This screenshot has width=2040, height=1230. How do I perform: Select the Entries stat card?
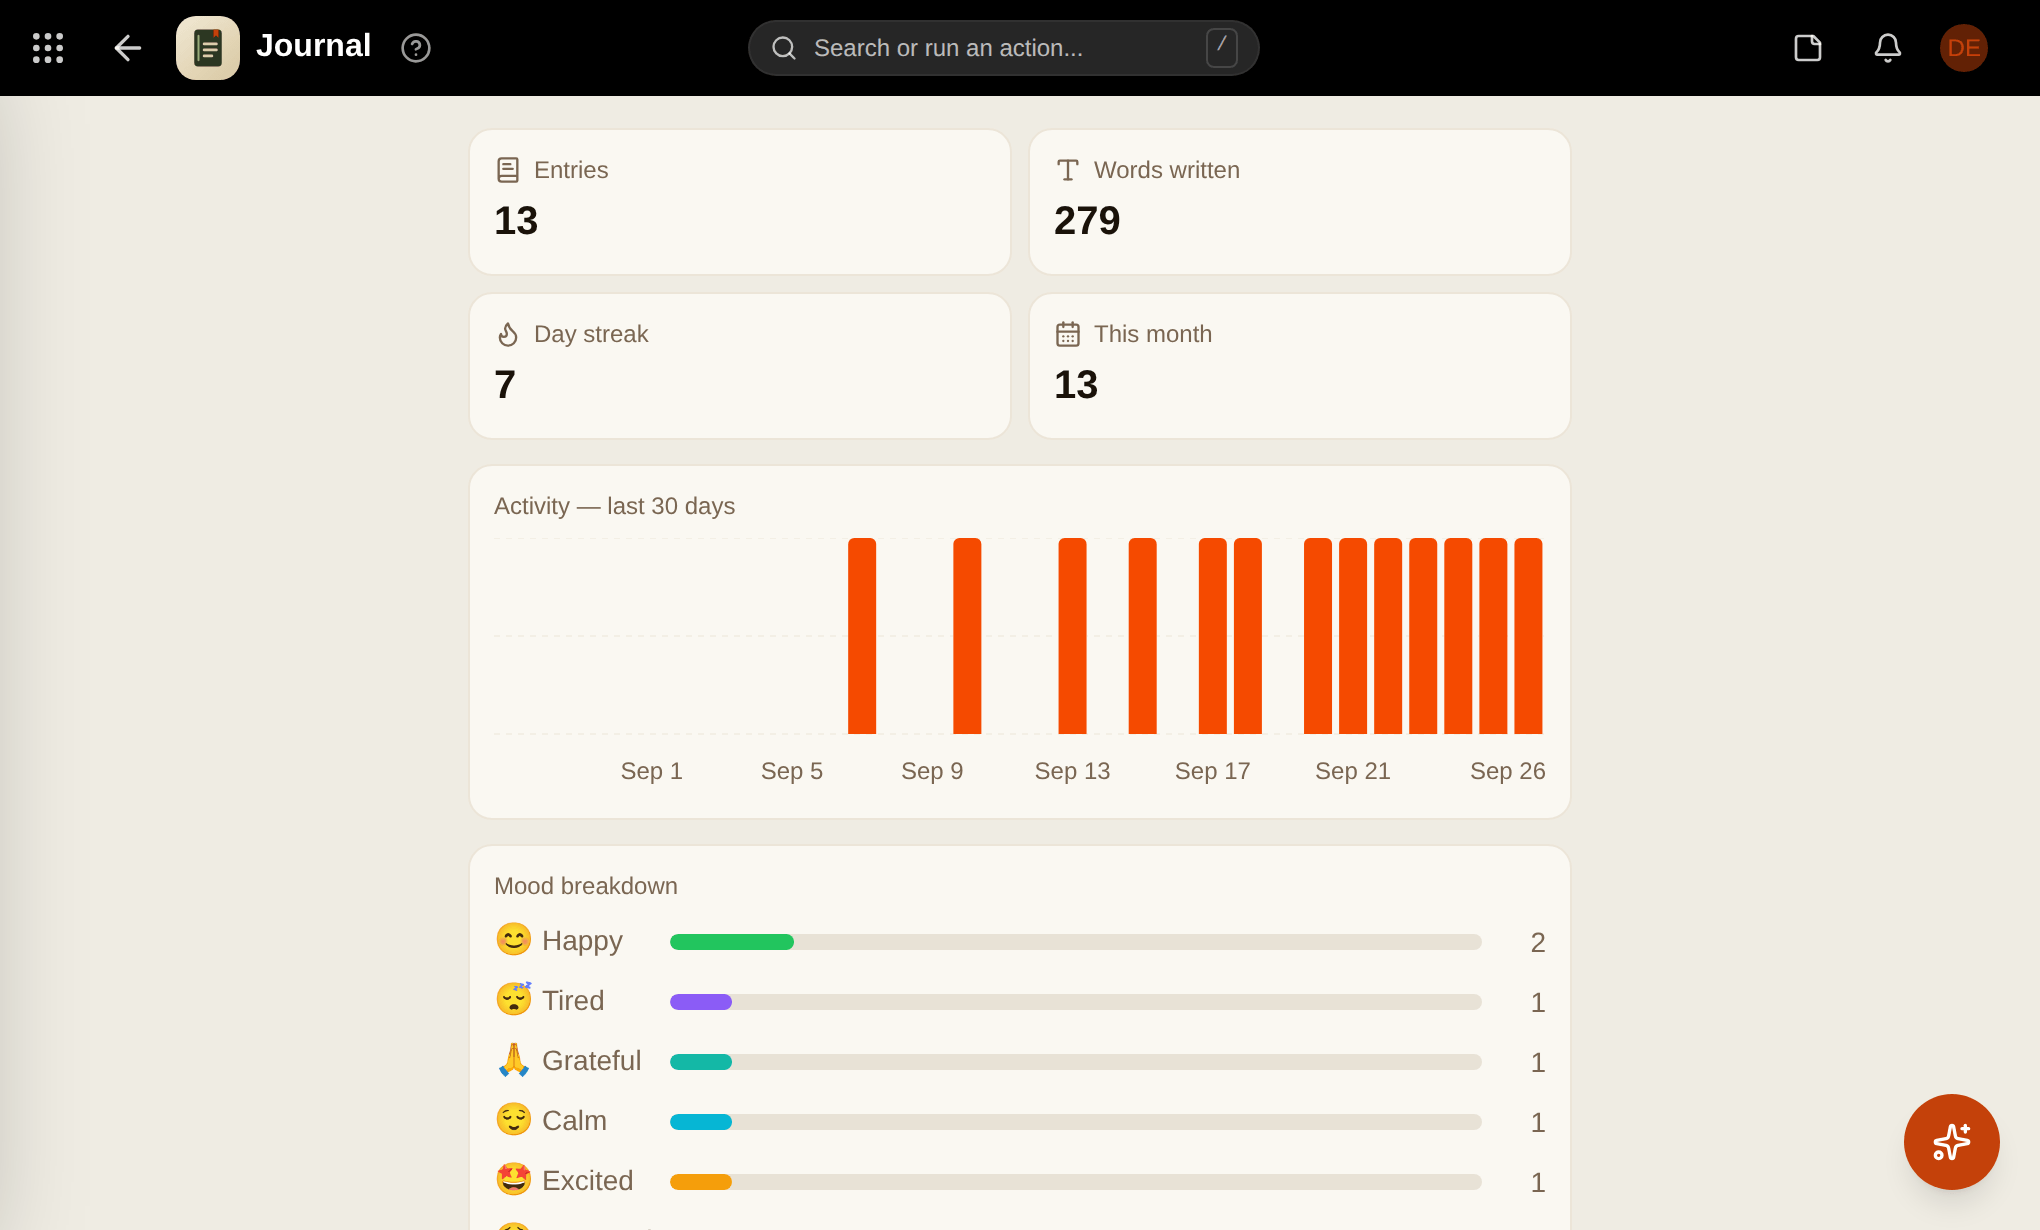(x=740, y=202)
